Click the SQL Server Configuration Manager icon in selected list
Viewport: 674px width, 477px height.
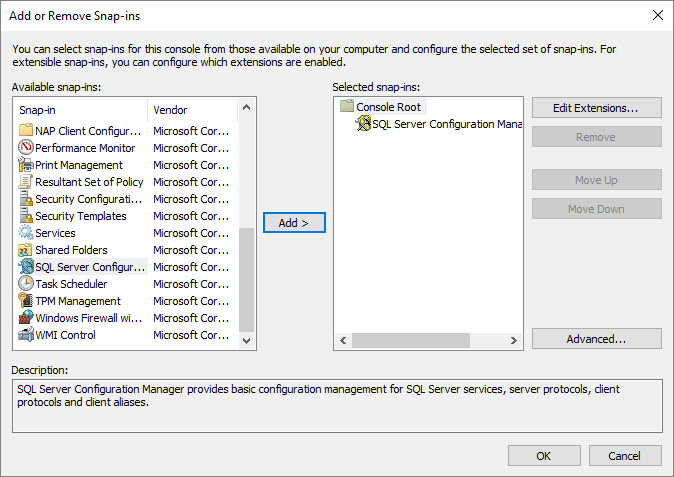click(363, 124)
